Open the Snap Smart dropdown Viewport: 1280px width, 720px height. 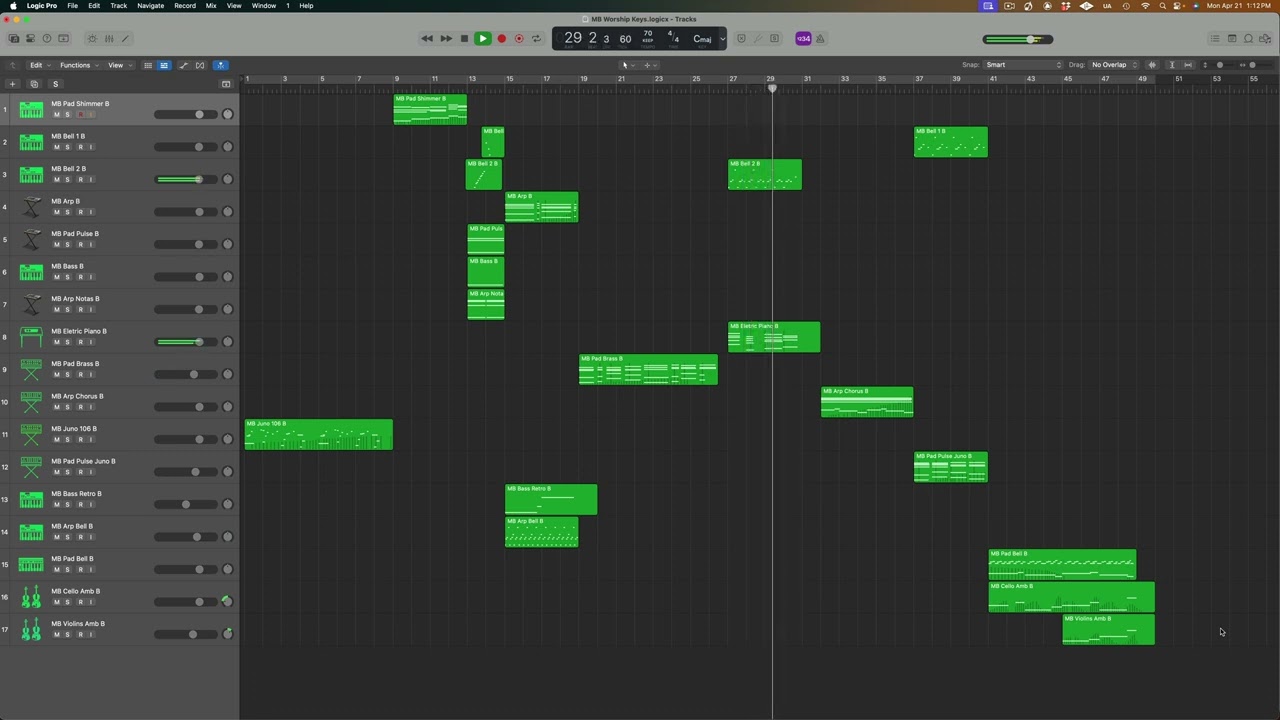pos(1024,65)
